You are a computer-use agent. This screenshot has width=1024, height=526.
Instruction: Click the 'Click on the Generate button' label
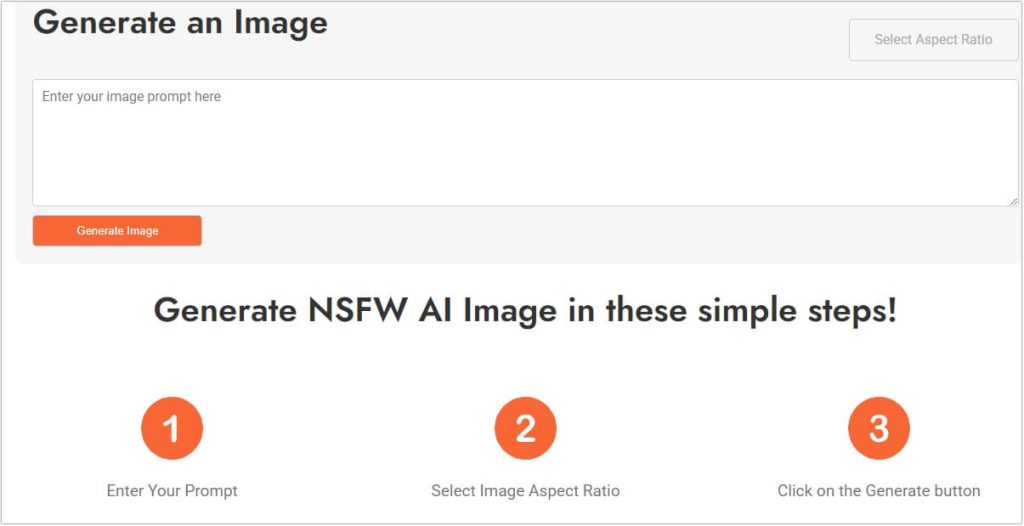click(x=879, y=491)
